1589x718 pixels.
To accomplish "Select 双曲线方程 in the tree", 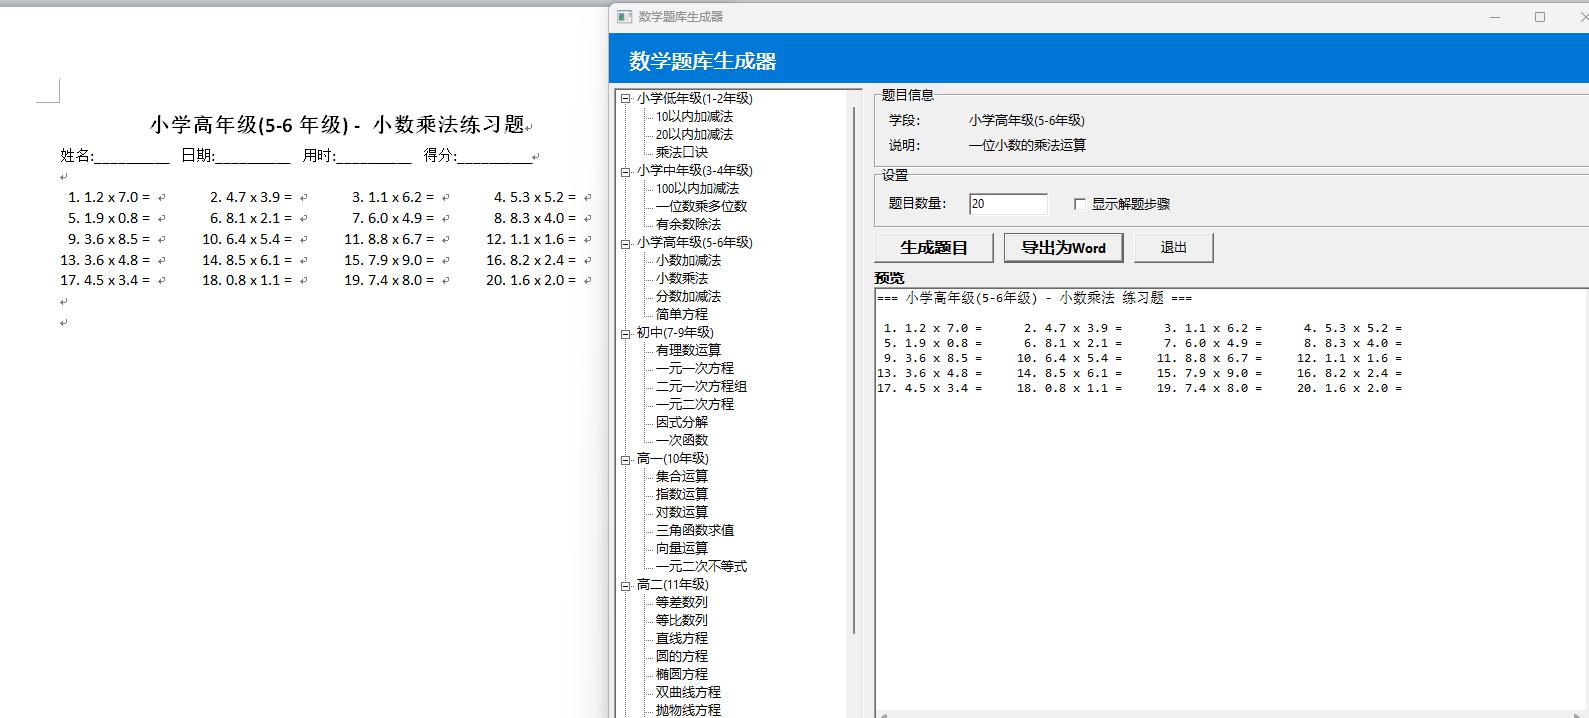I will pos(688,693).
